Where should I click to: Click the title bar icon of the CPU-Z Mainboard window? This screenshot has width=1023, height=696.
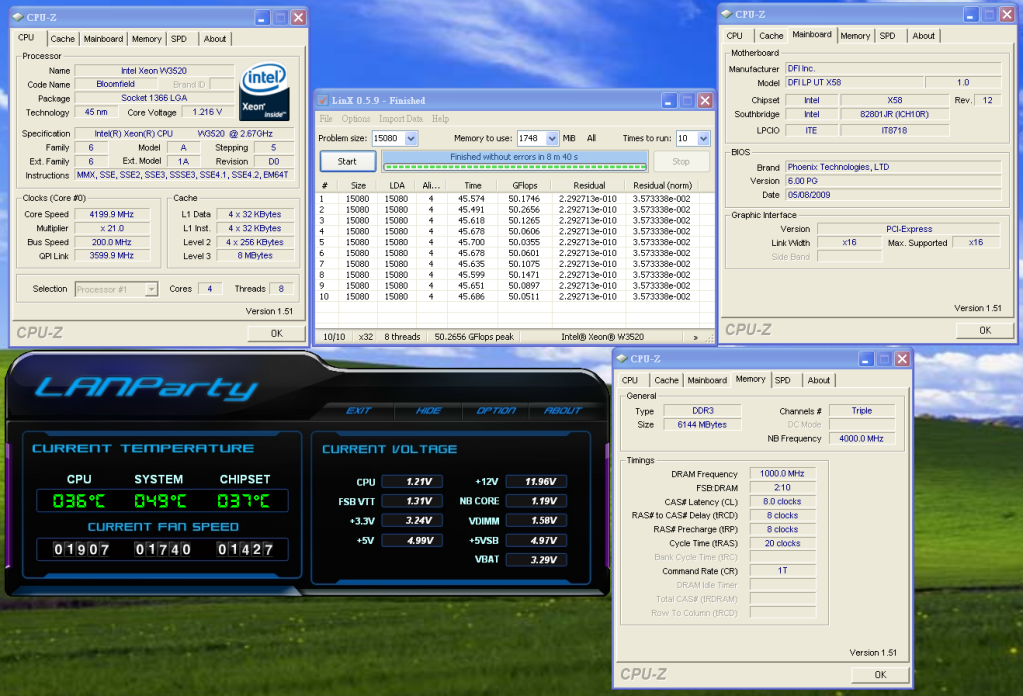pos(727,14)
